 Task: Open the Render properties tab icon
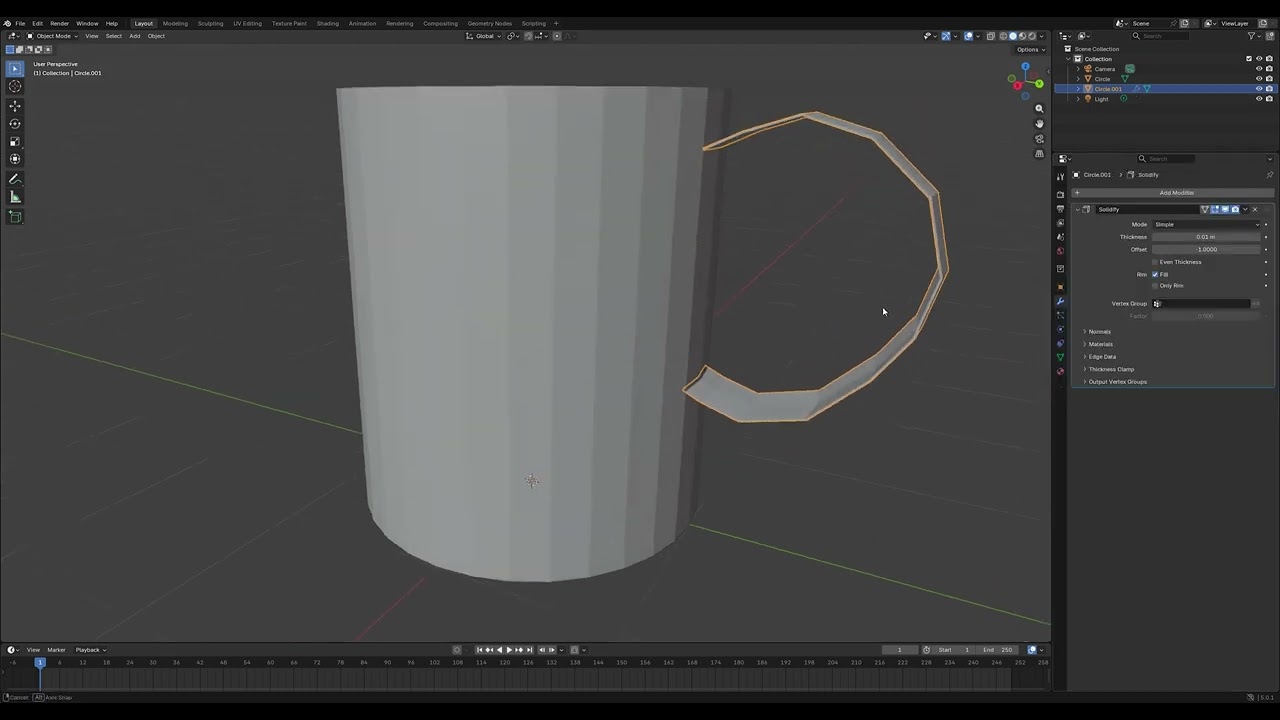[1061, 195]
